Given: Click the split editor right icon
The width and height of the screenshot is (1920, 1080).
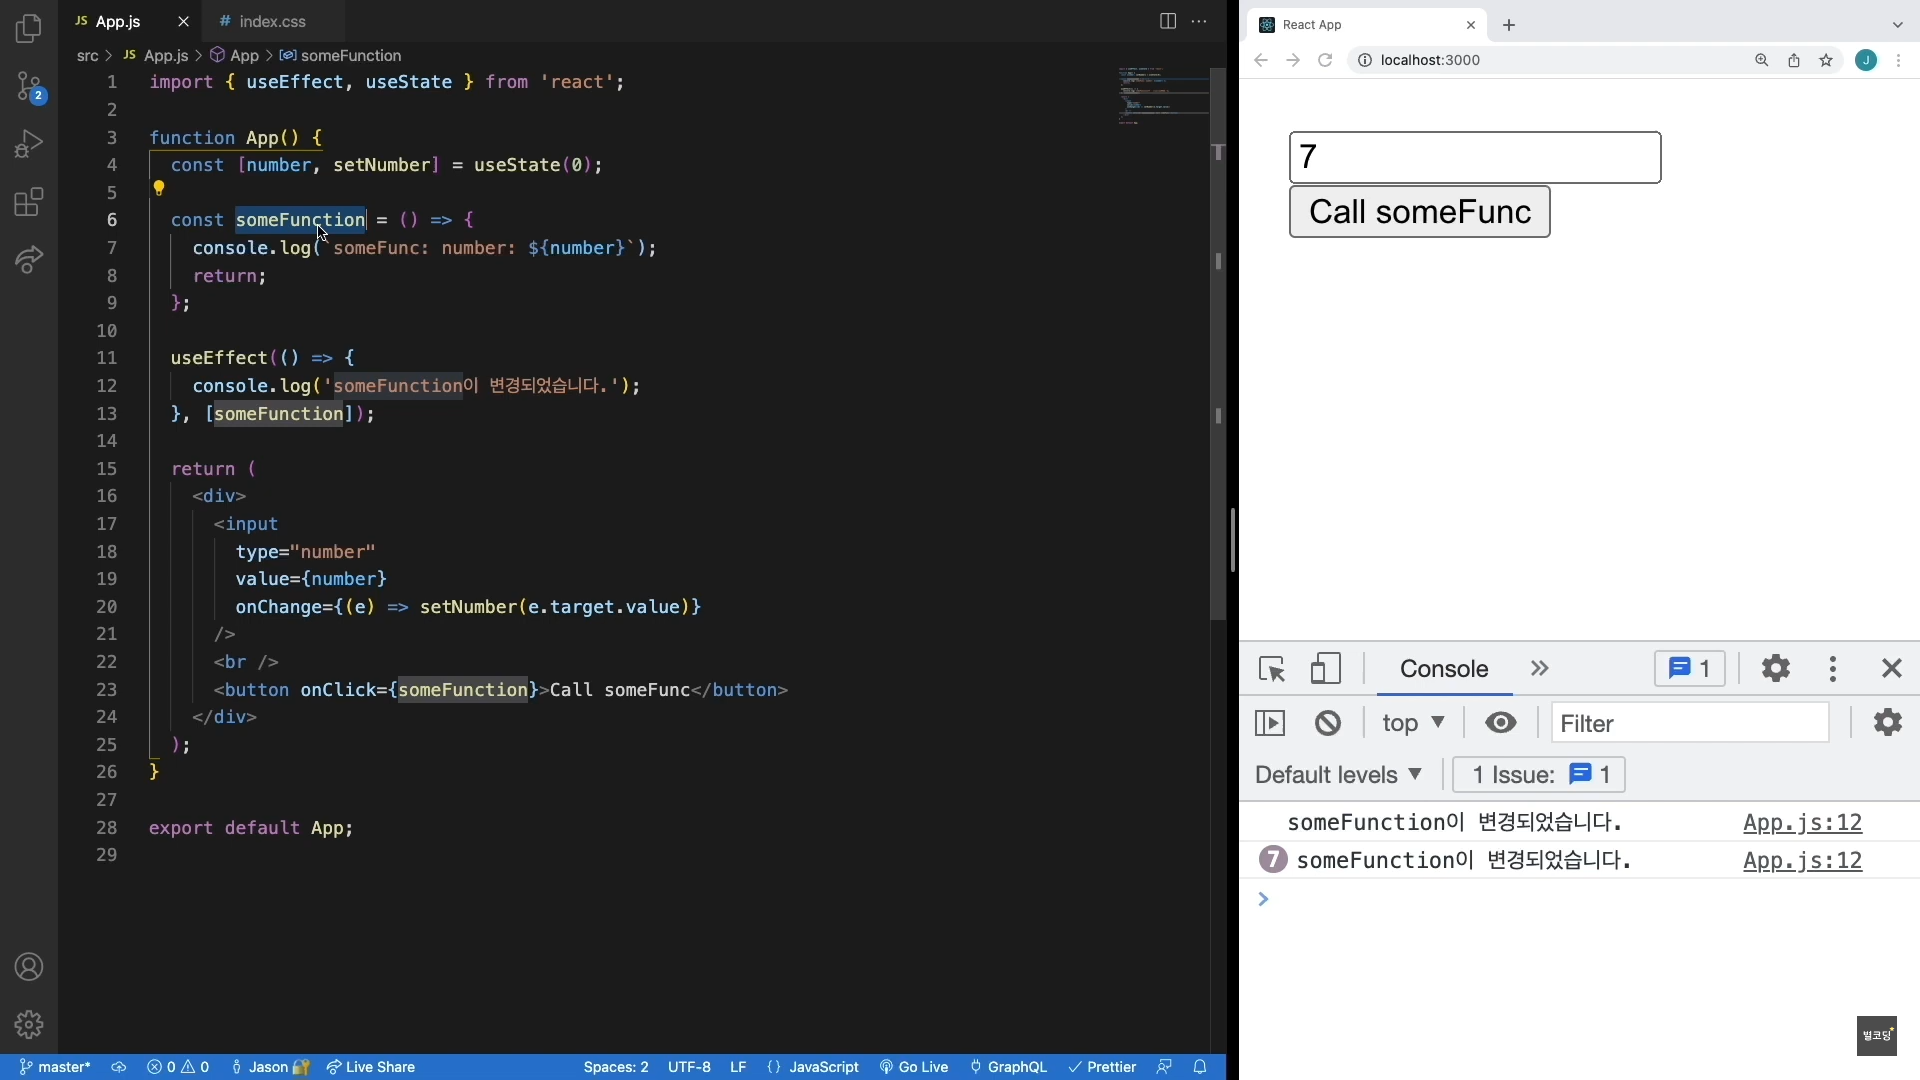Looking at the screenshot, I should tap(1167, 21).
